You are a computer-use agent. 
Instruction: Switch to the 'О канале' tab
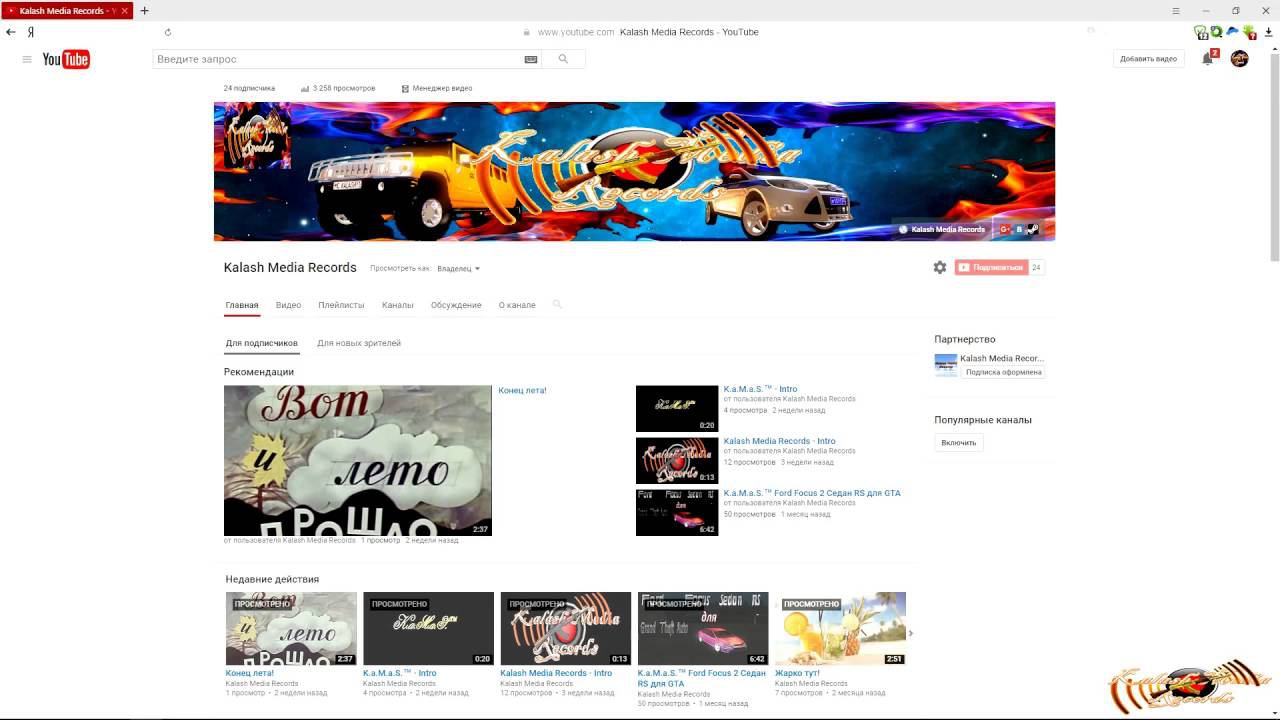(x=517, y=305)
